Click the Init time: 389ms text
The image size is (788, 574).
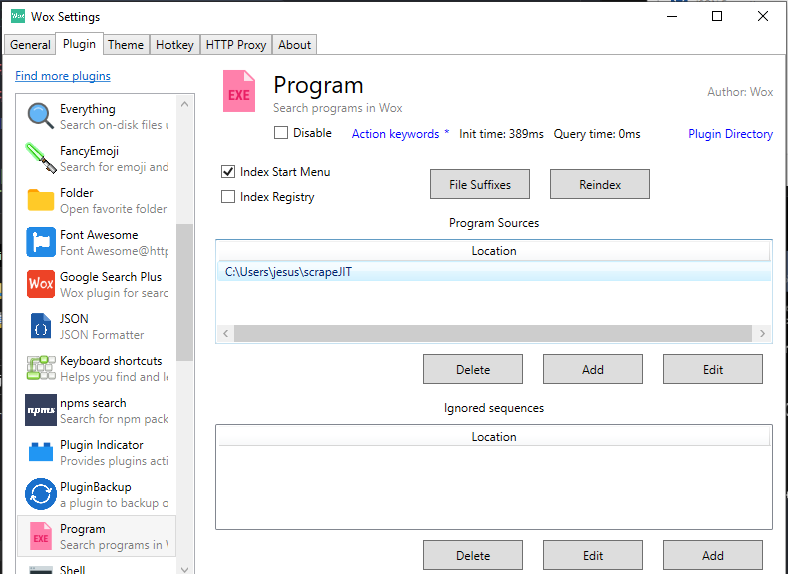[x=501, y=134]
